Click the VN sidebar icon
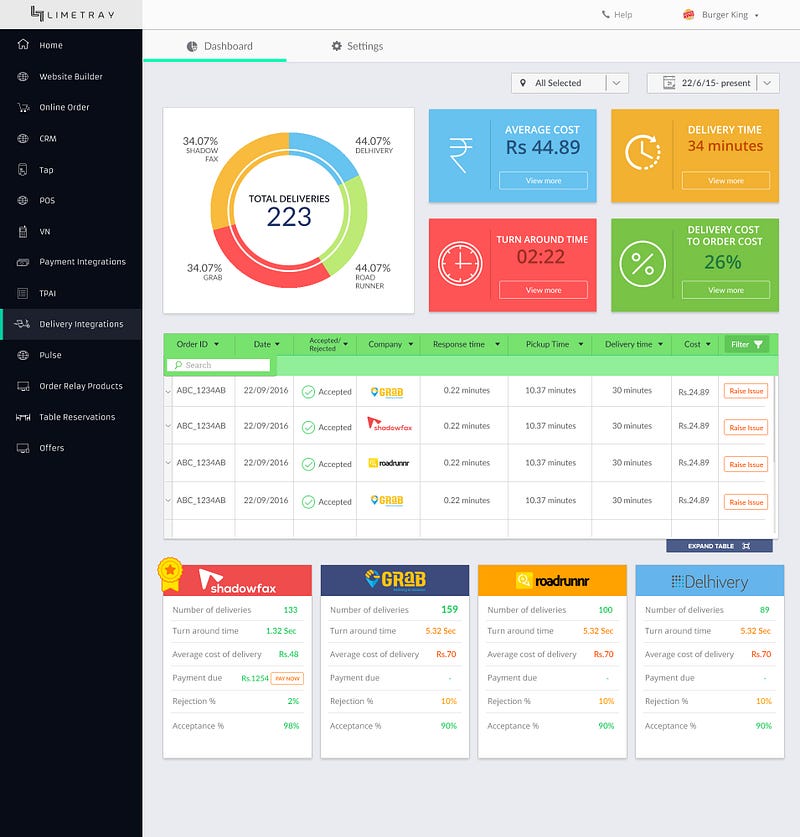The width and height of the screenshot is (800, 837). pos(22,232)
